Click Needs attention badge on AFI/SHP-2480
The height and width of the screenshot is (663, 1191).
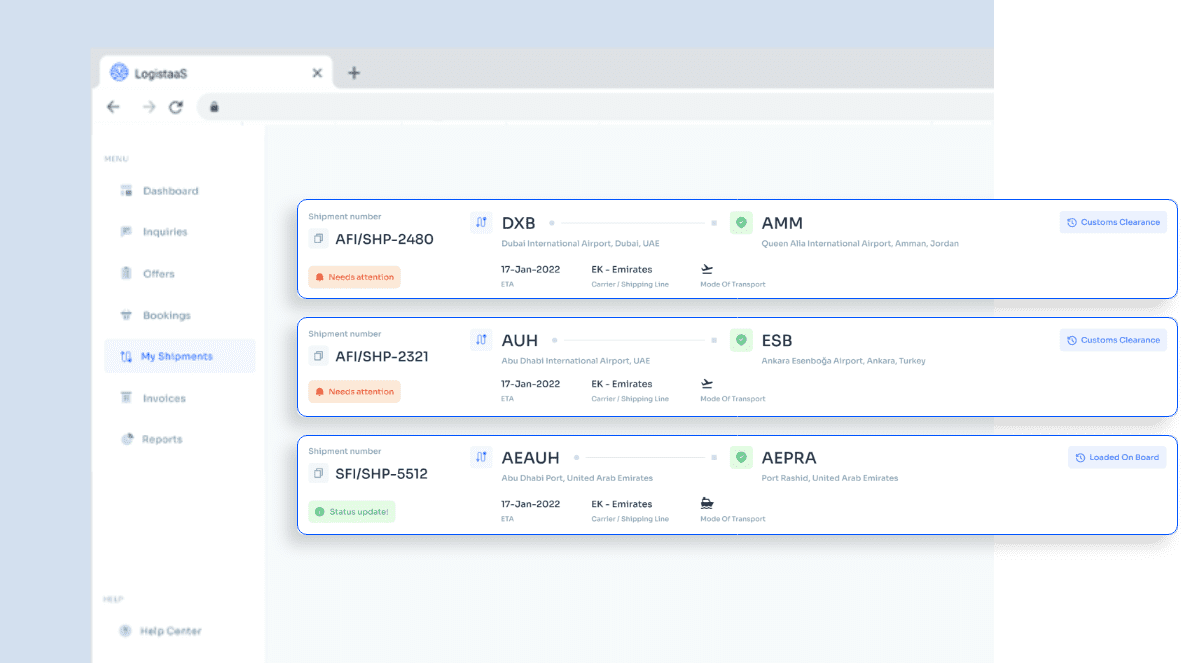354,277
